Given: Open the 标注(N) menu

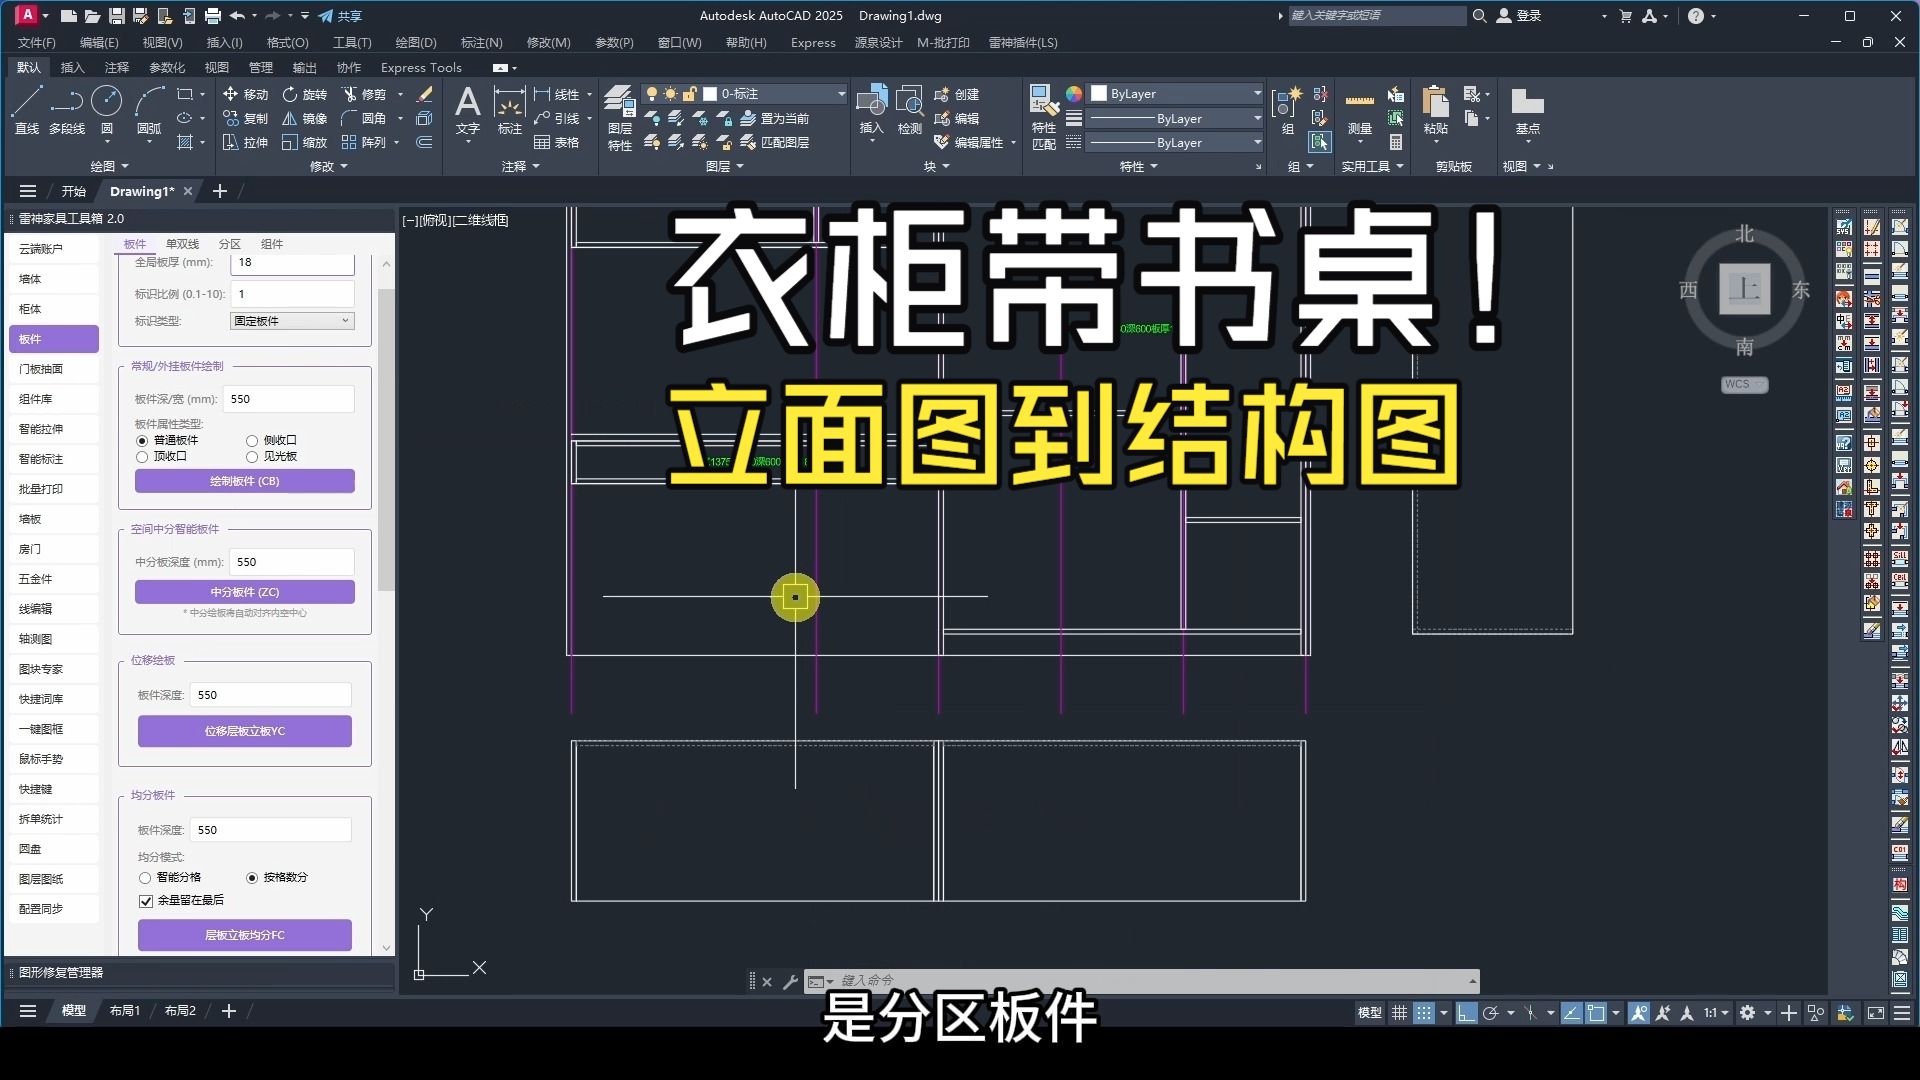Looking at the screenshot, I should tap(481, 43).
